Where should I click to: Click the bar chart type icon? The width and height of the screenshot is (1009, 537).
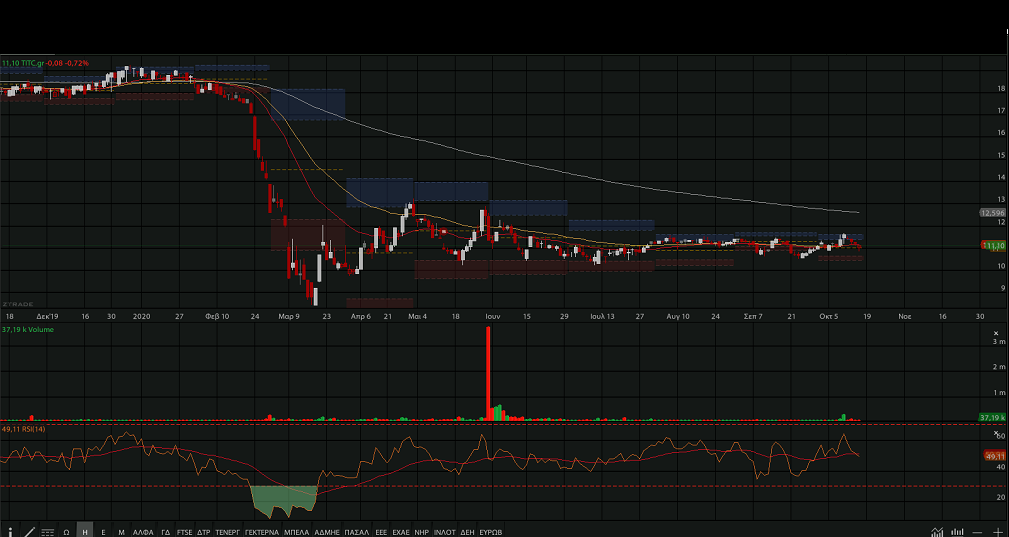[x=957, y=531]
